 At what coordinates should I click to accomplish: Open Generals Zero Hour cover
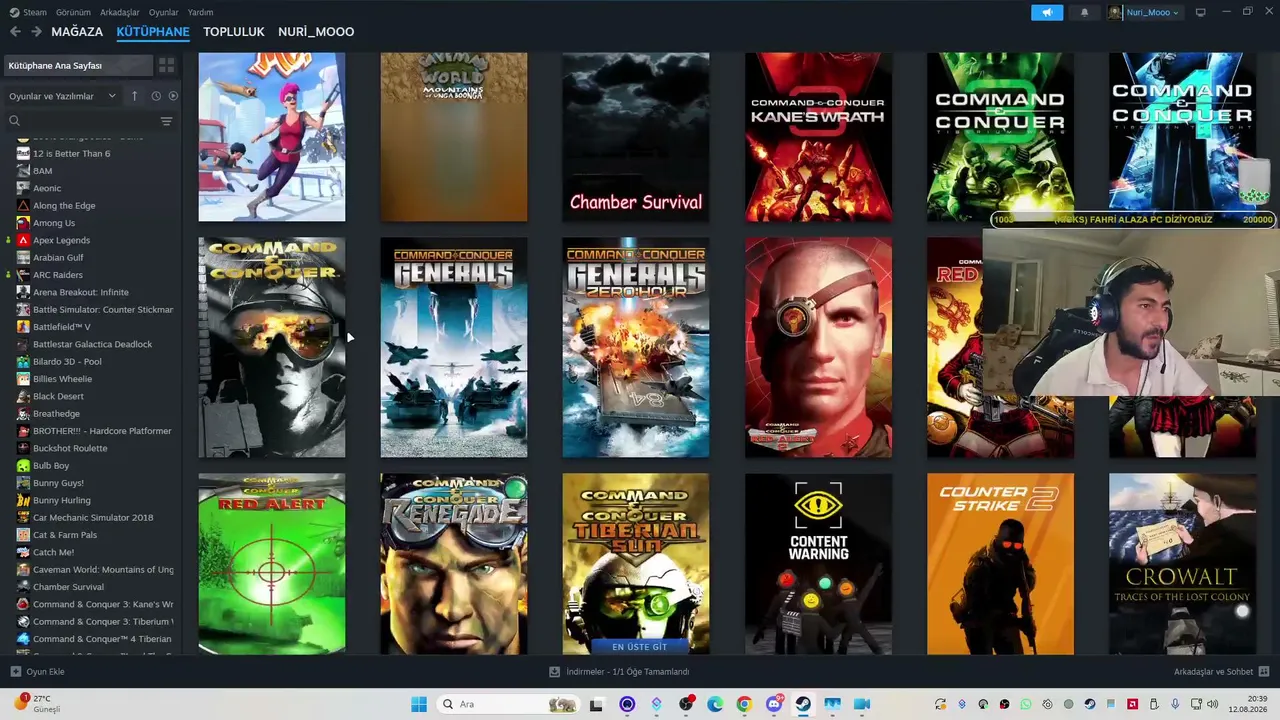[636, 348]
